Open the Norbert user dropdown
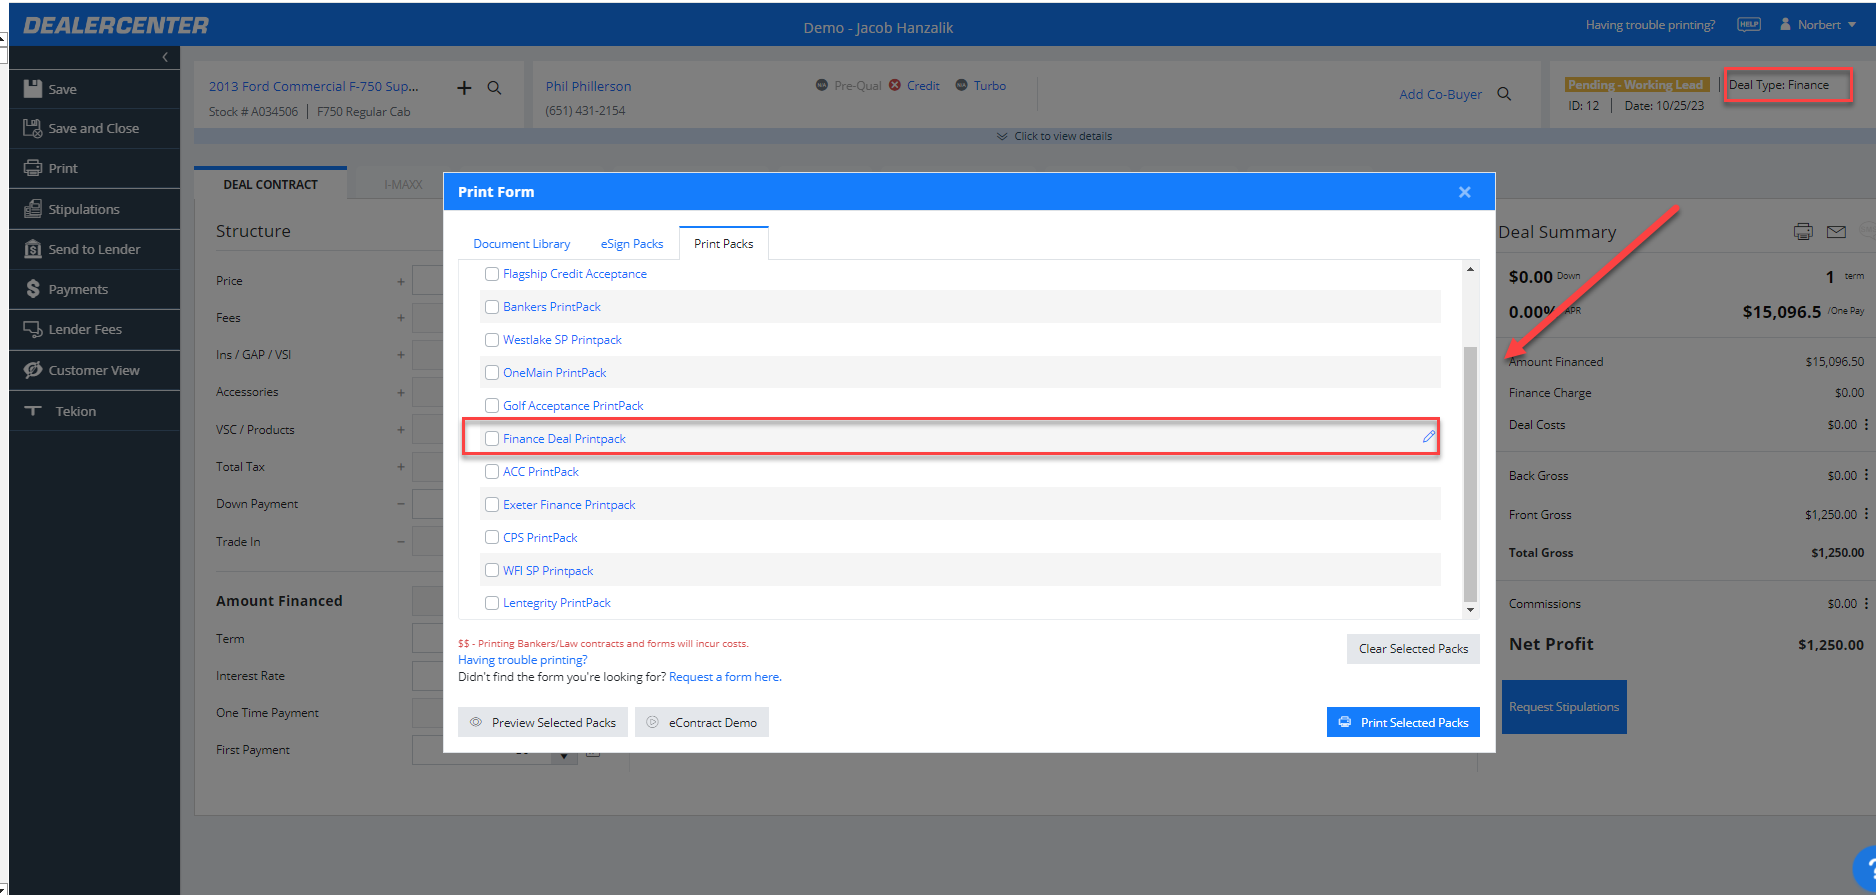This screenshot has width=1876, height=895. pos(1818,25)
